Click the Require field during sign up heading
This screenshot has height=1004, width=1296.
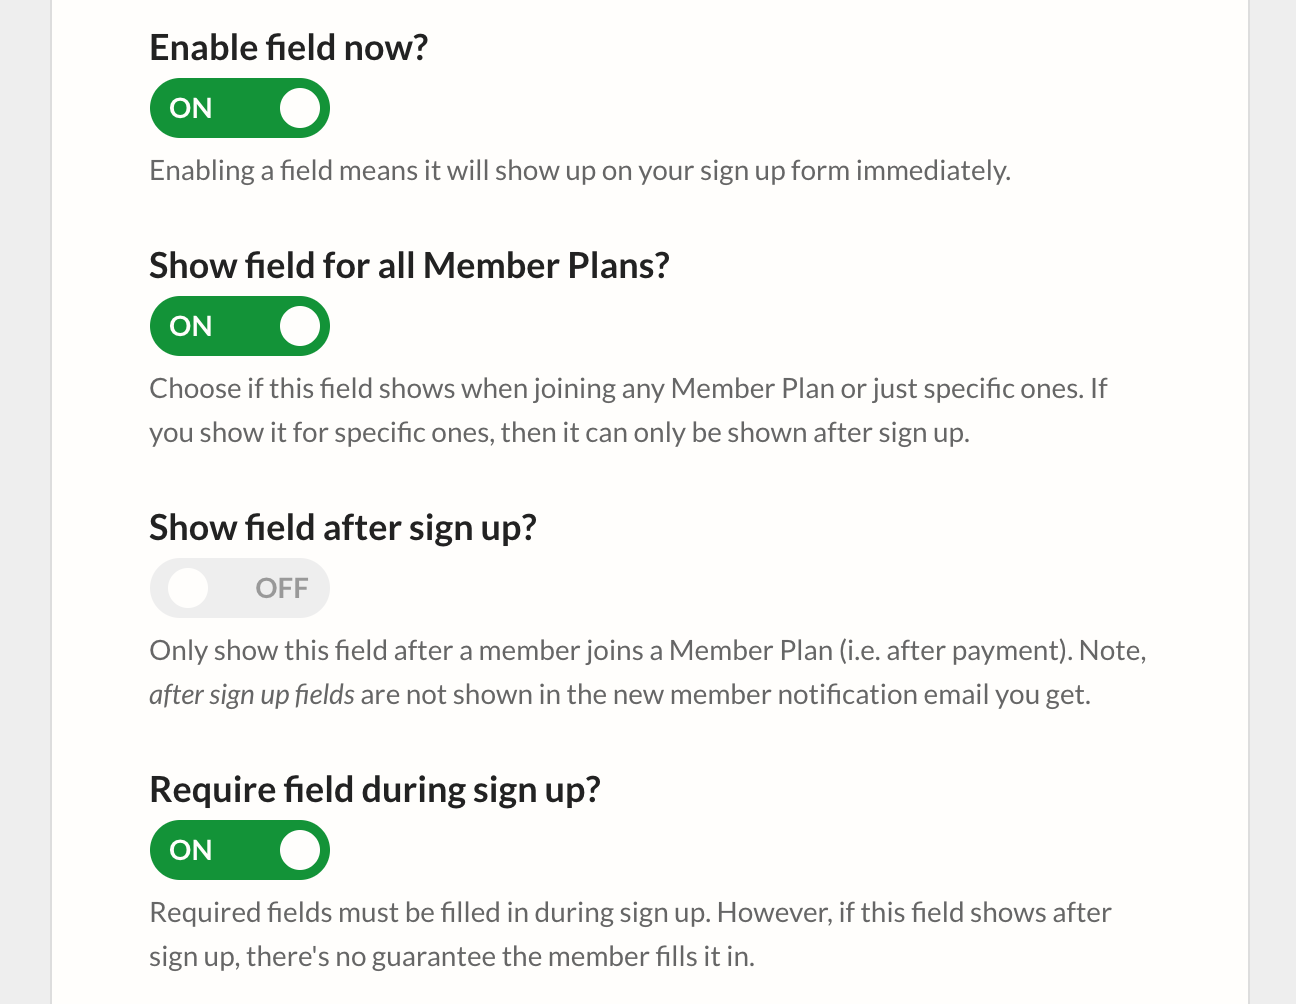pos(376,789)
